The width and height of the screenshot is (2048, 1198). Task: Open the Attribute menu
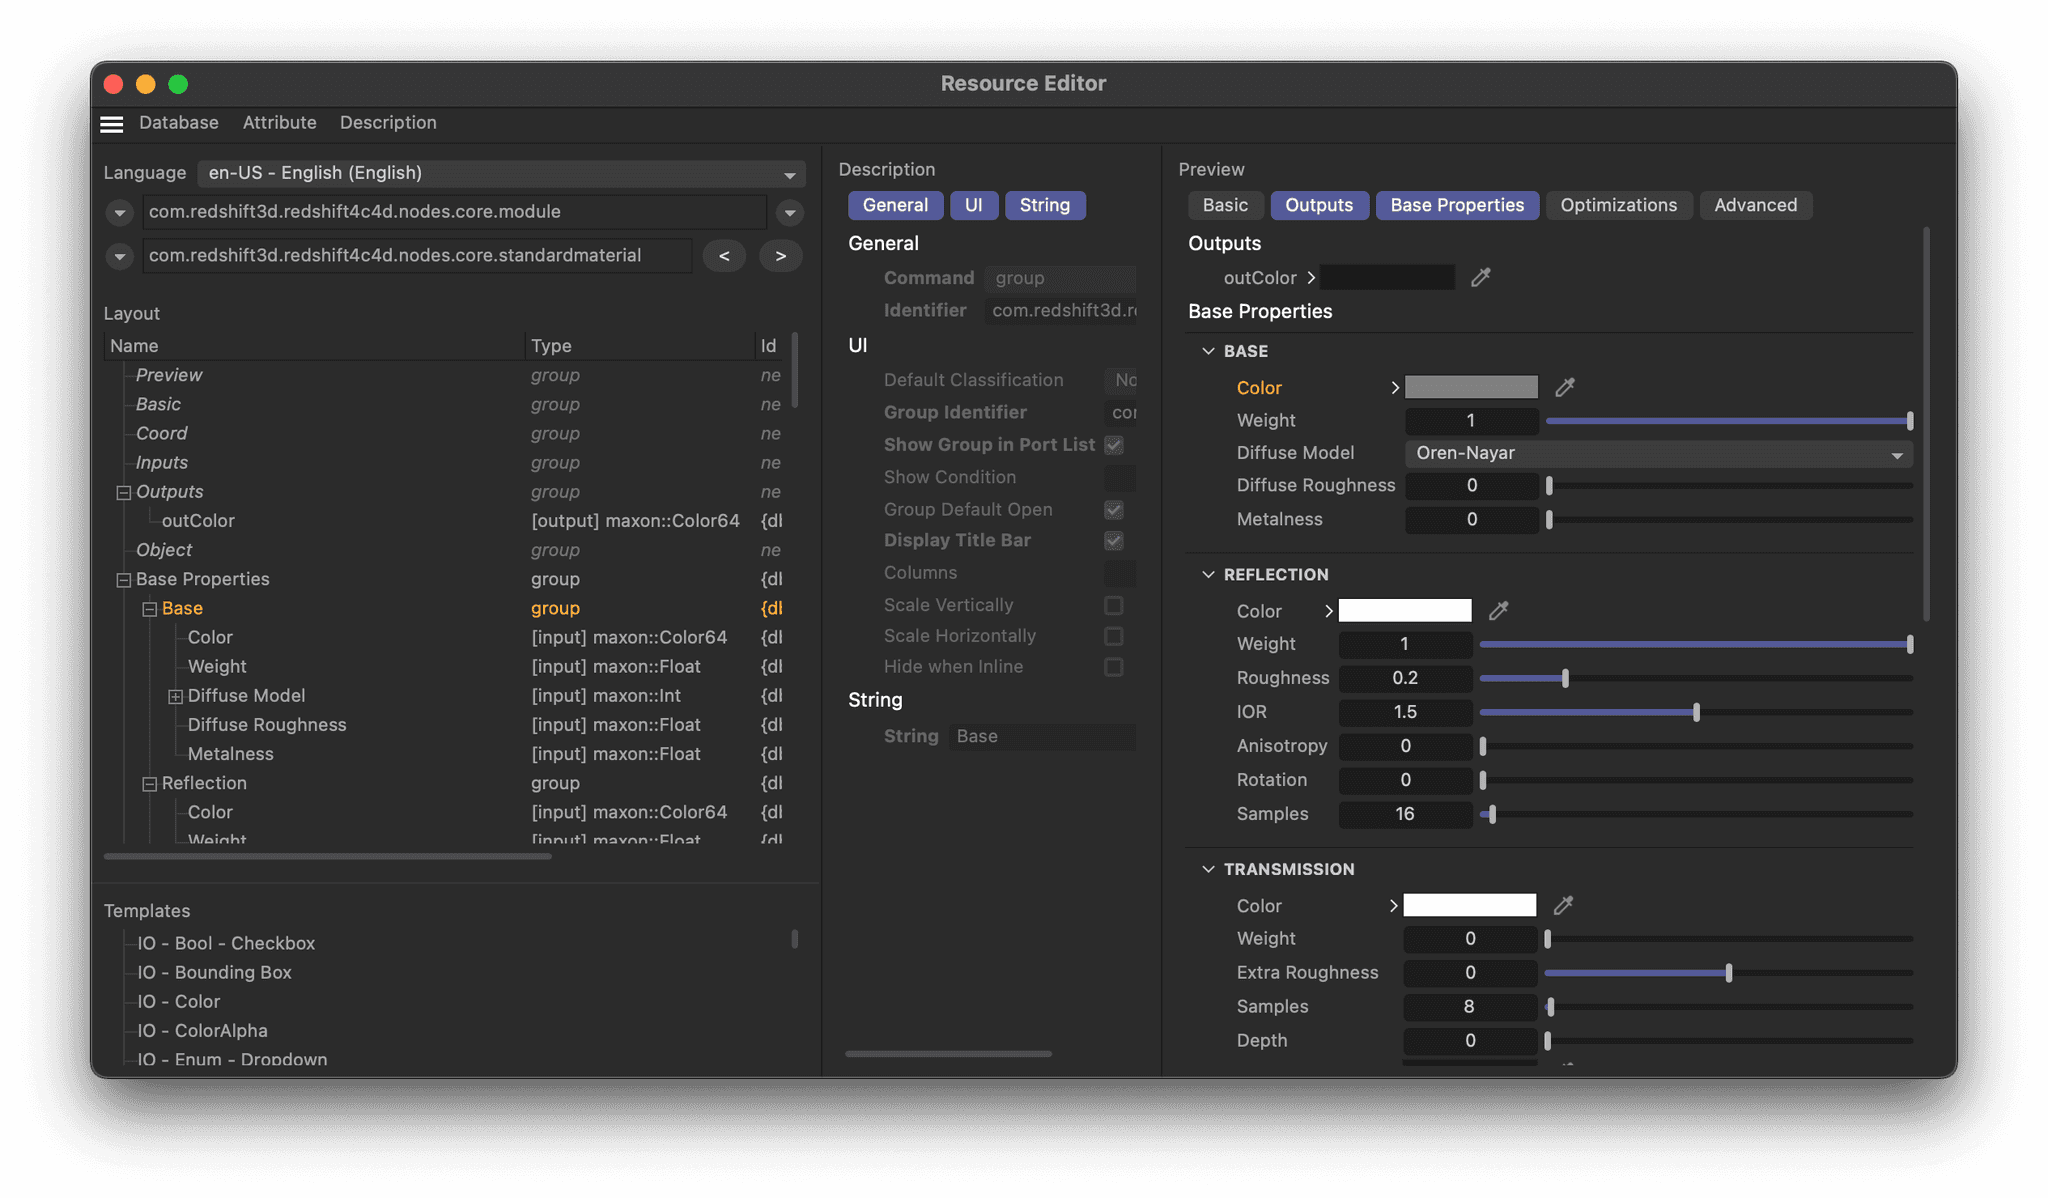click(279, 122)
